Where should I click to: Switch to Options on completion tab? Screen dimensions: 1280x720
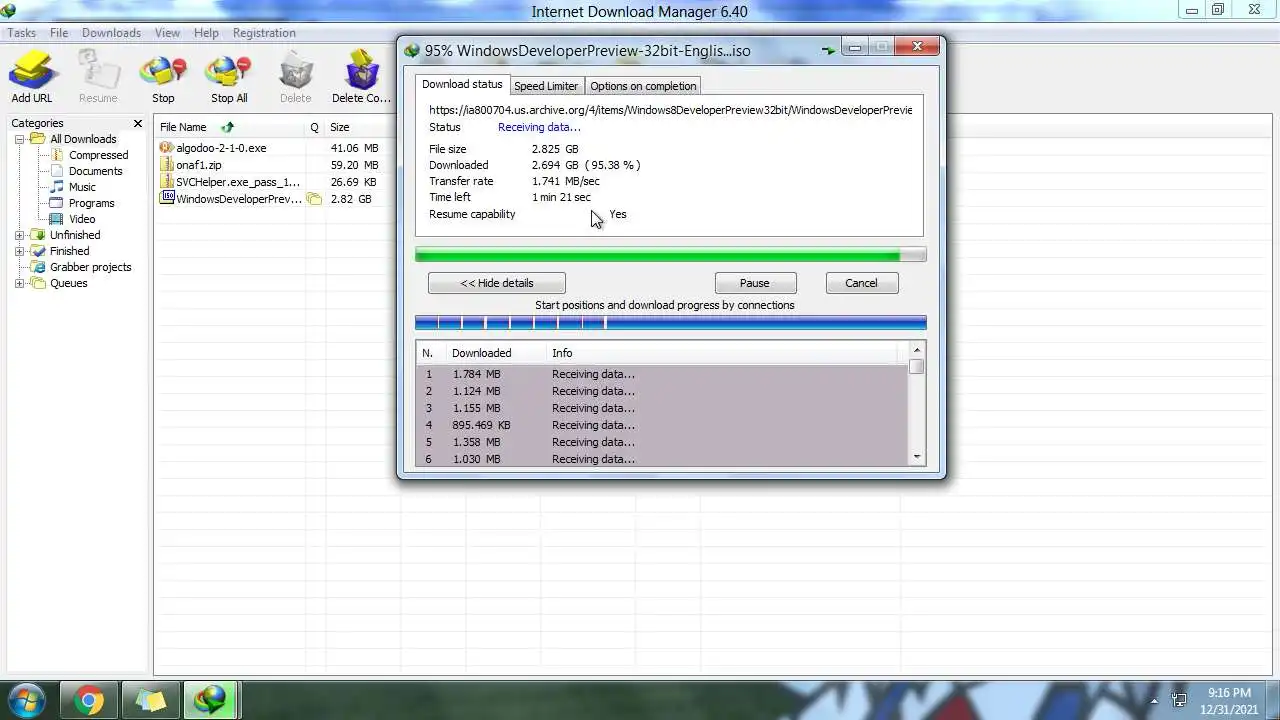(643, 86)
